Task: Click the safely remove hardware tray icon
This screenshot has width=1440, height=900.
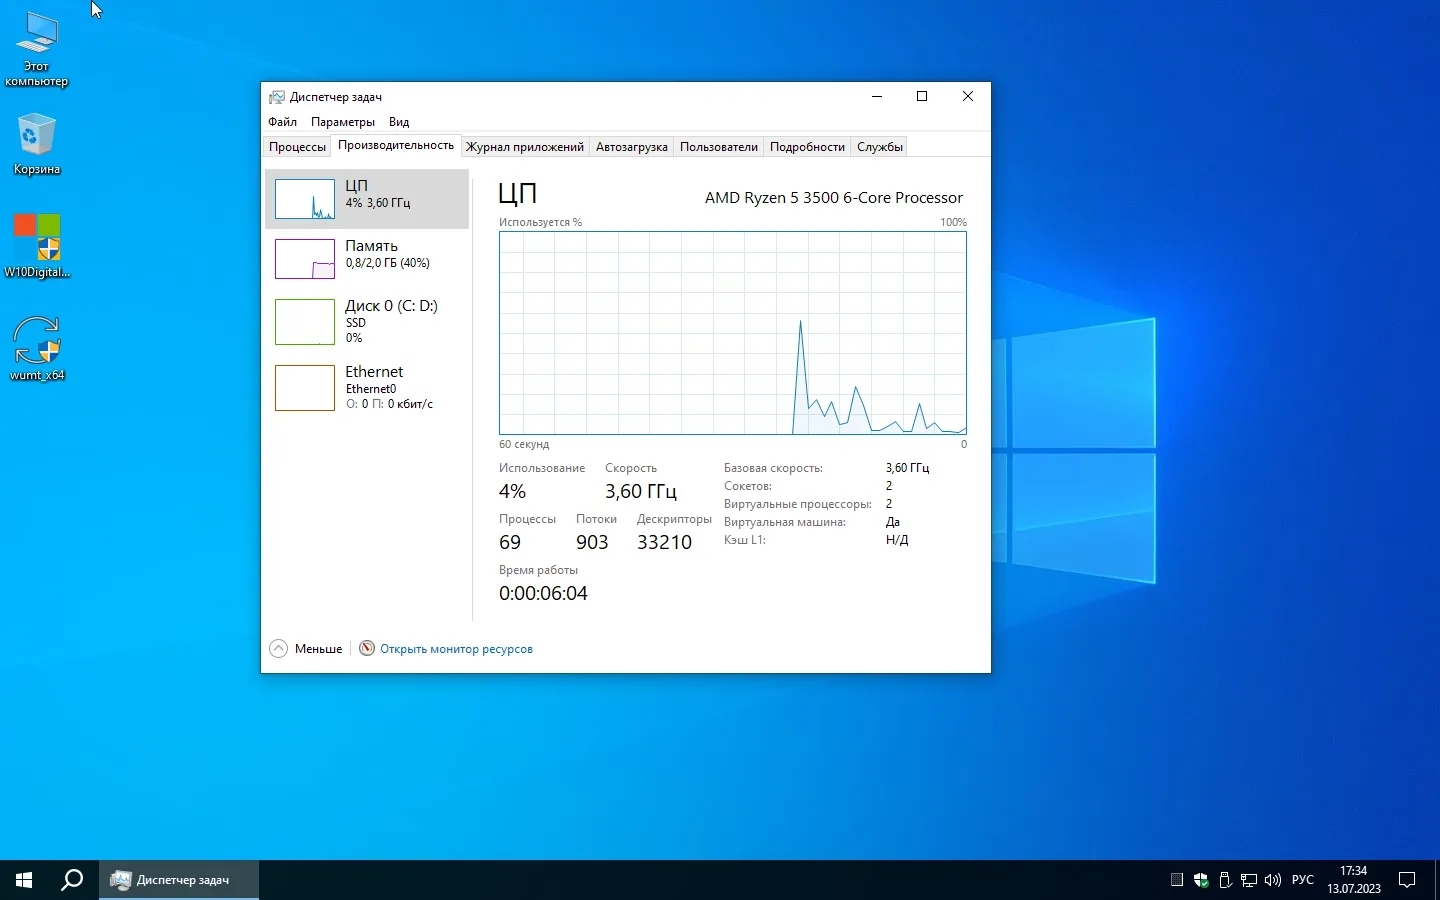Action: (1225, 880)
